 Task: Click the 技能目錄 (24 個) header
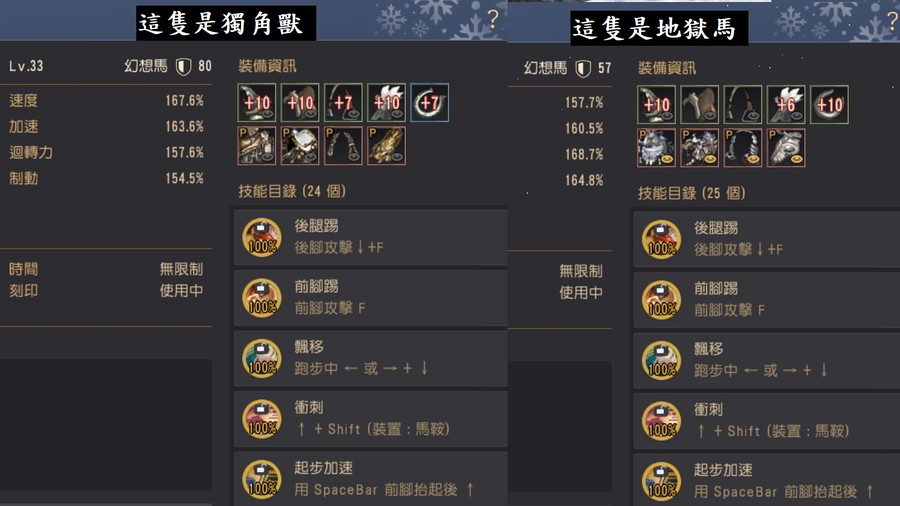click(x=292, y=191)
